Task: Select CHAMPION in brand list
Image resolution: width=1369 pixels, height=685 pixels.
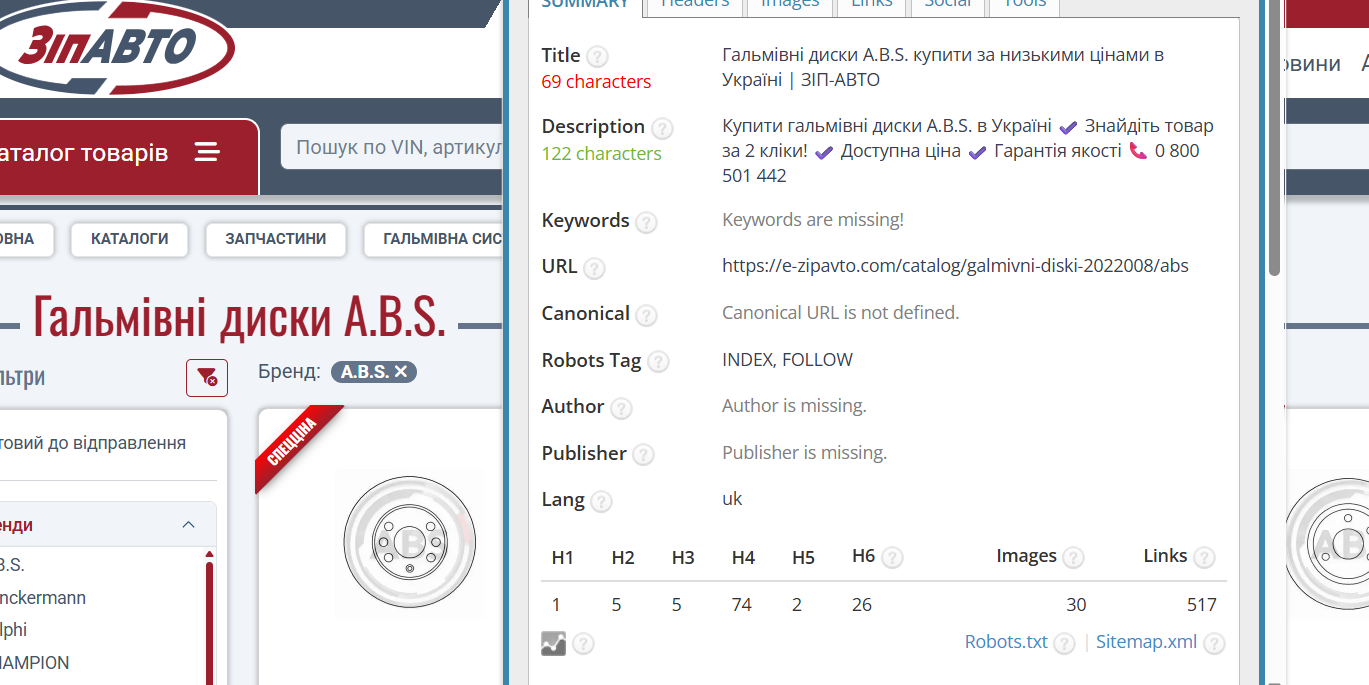Action: 35,663
